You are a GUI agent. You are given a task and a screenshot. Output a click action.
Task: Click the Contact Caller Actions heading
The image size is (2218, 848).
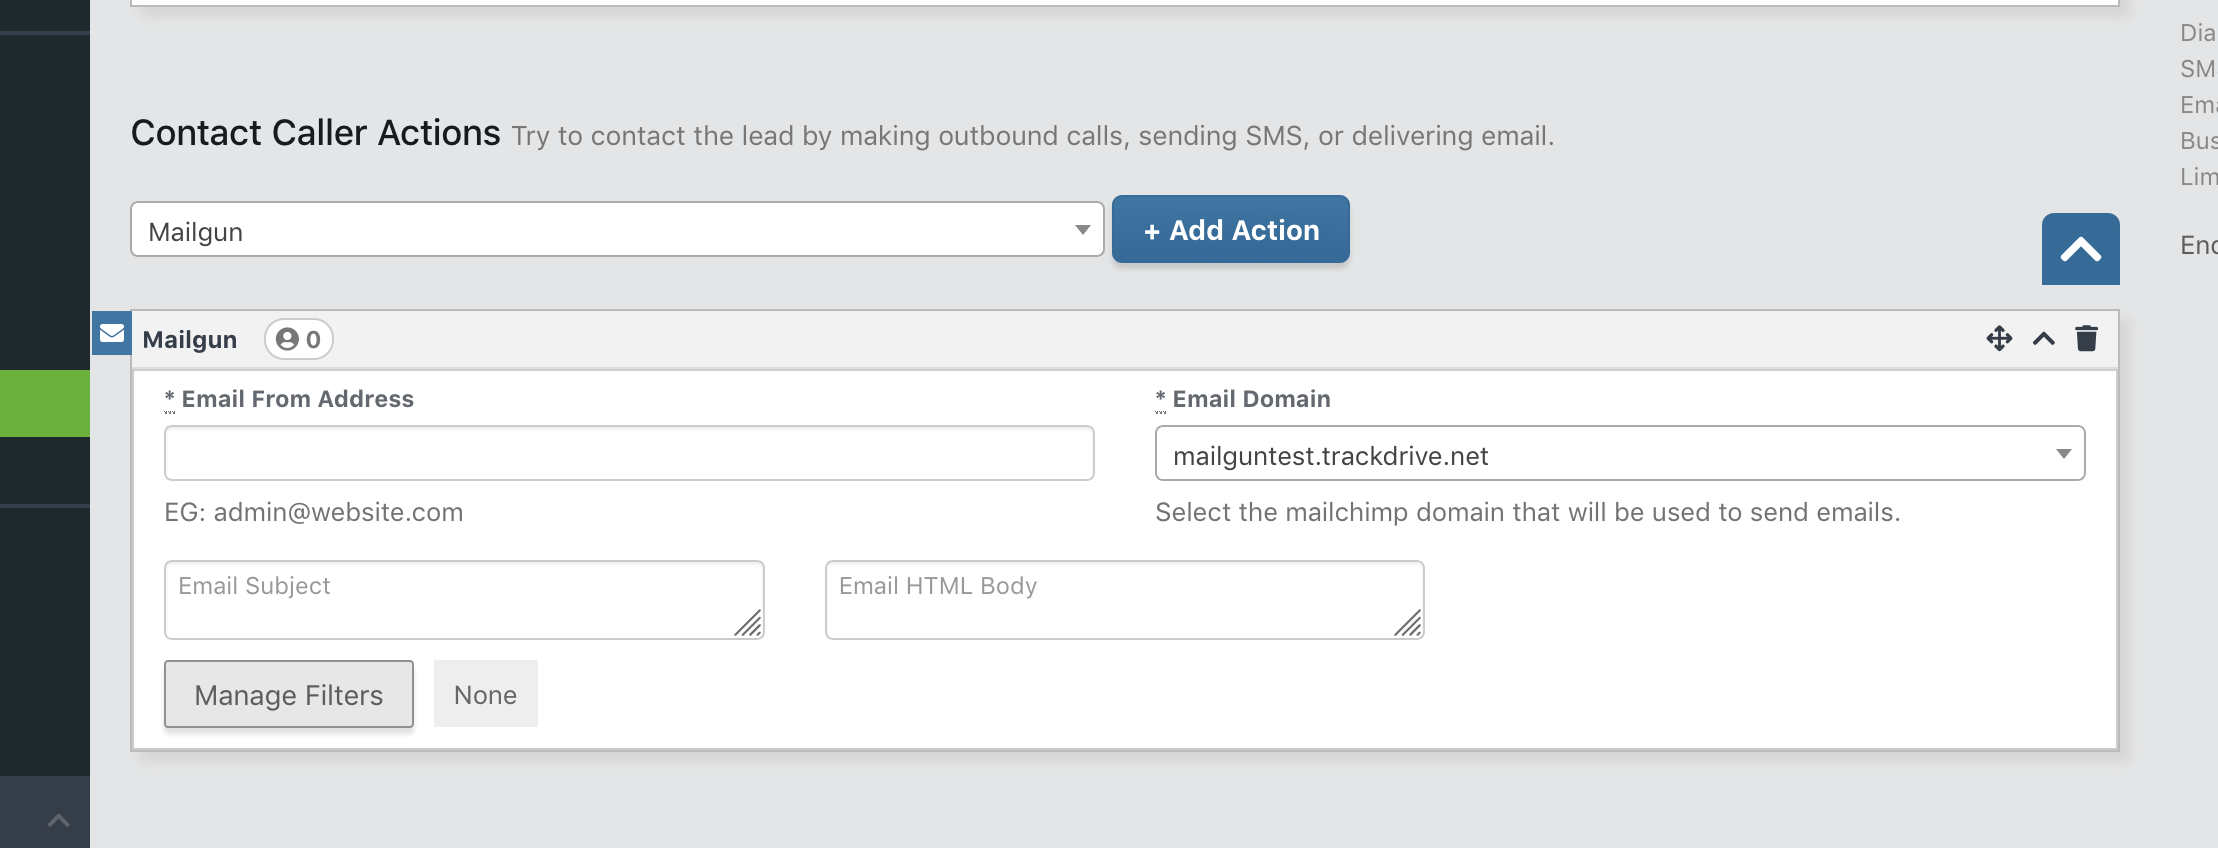316,133
